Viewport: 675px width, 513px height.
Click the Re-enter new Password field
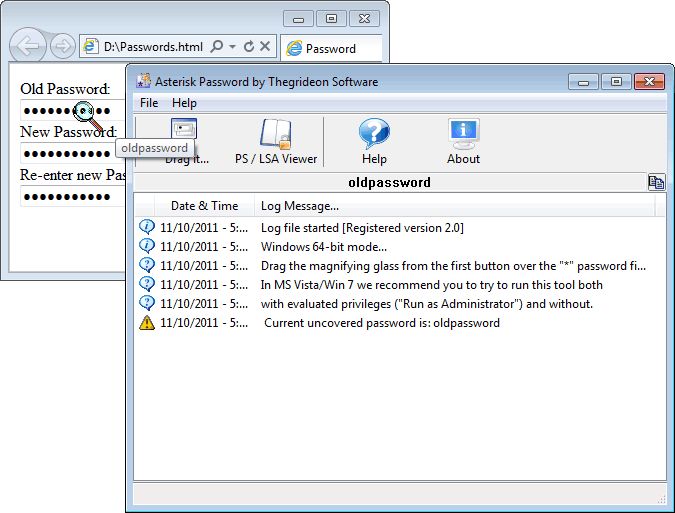[x=72, y=197]
